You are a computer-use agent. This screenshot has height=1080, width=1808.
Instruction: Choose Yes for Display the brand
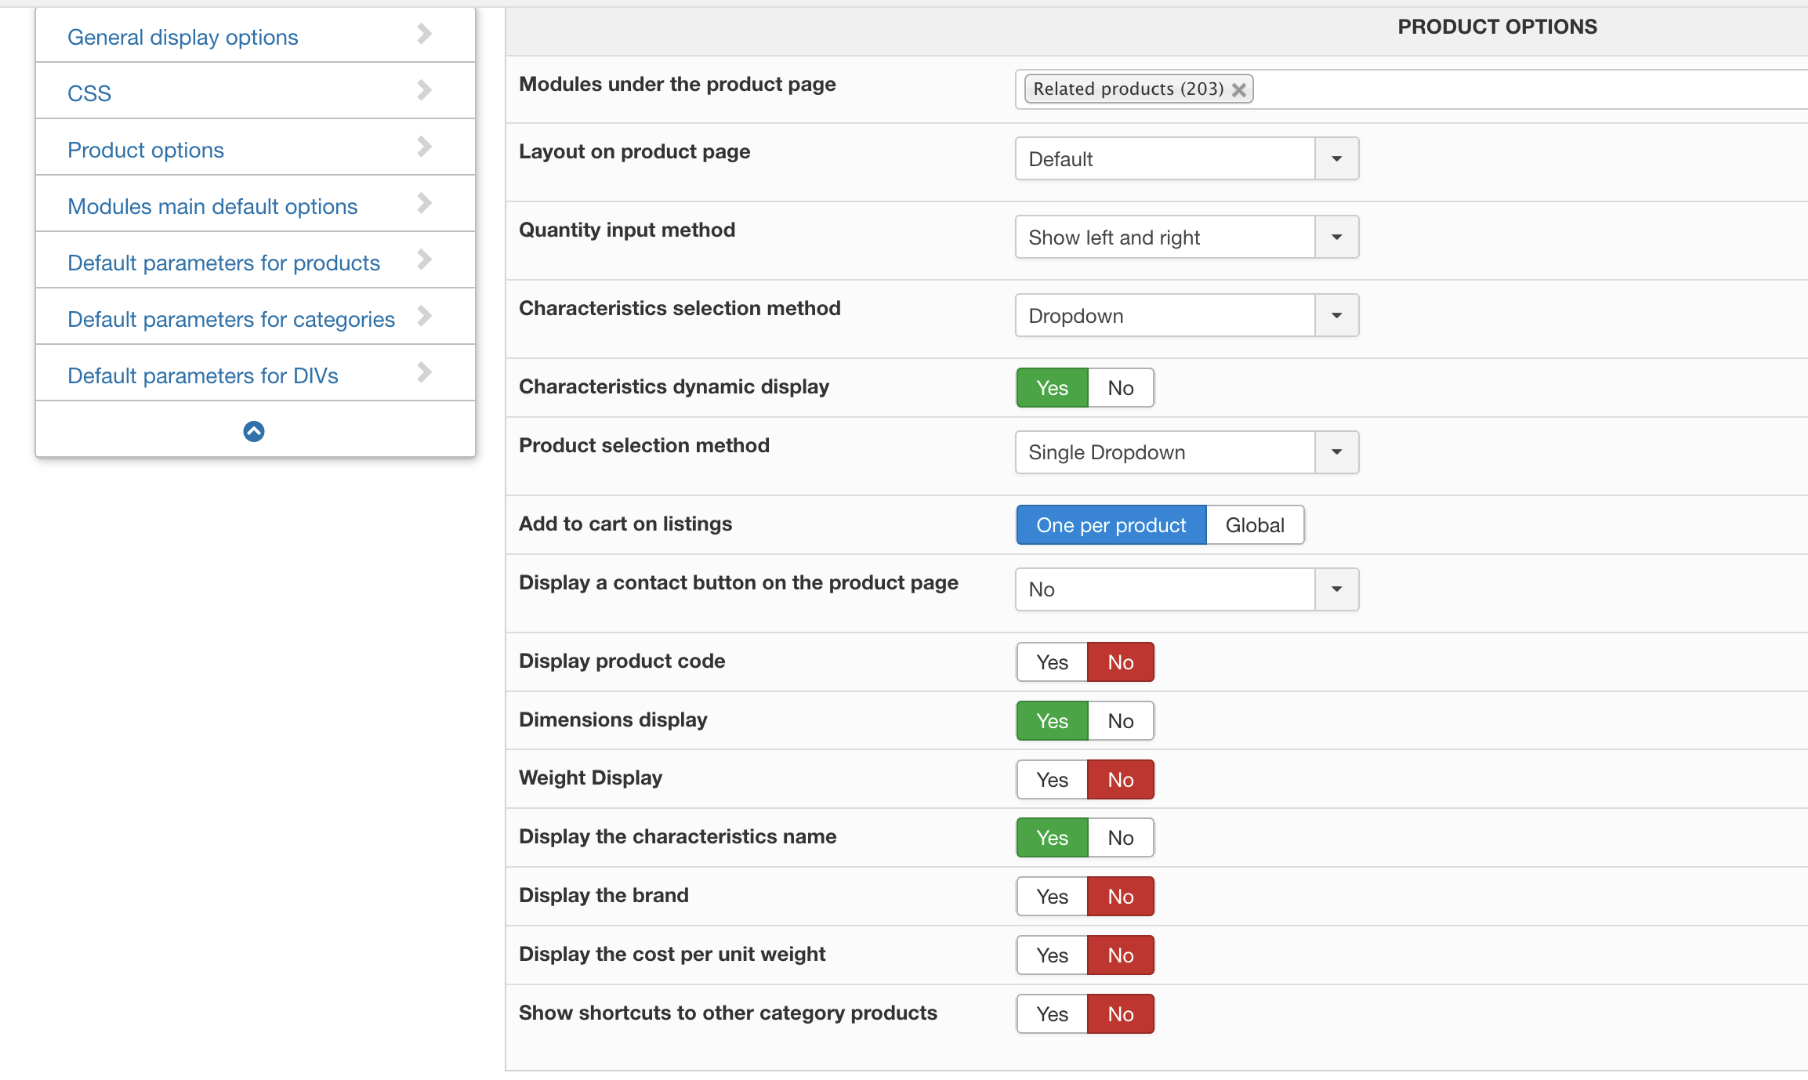tap(1052, 897)
